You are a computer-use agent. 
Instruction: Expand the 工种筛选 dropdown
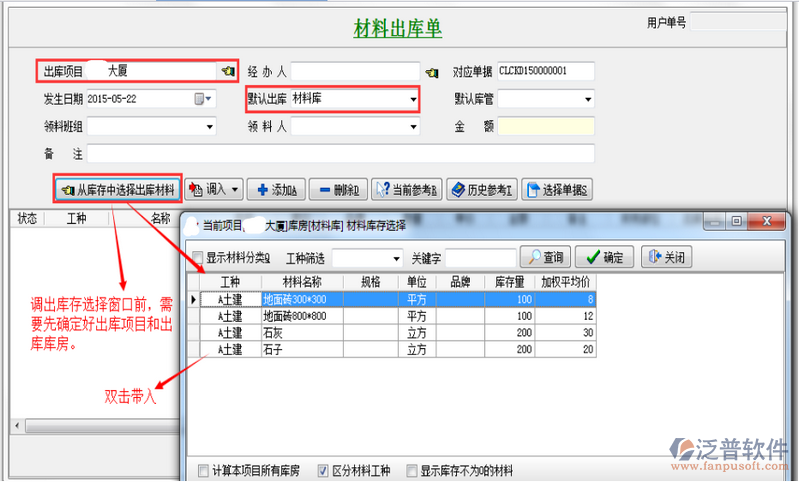[x=396, y=259]
